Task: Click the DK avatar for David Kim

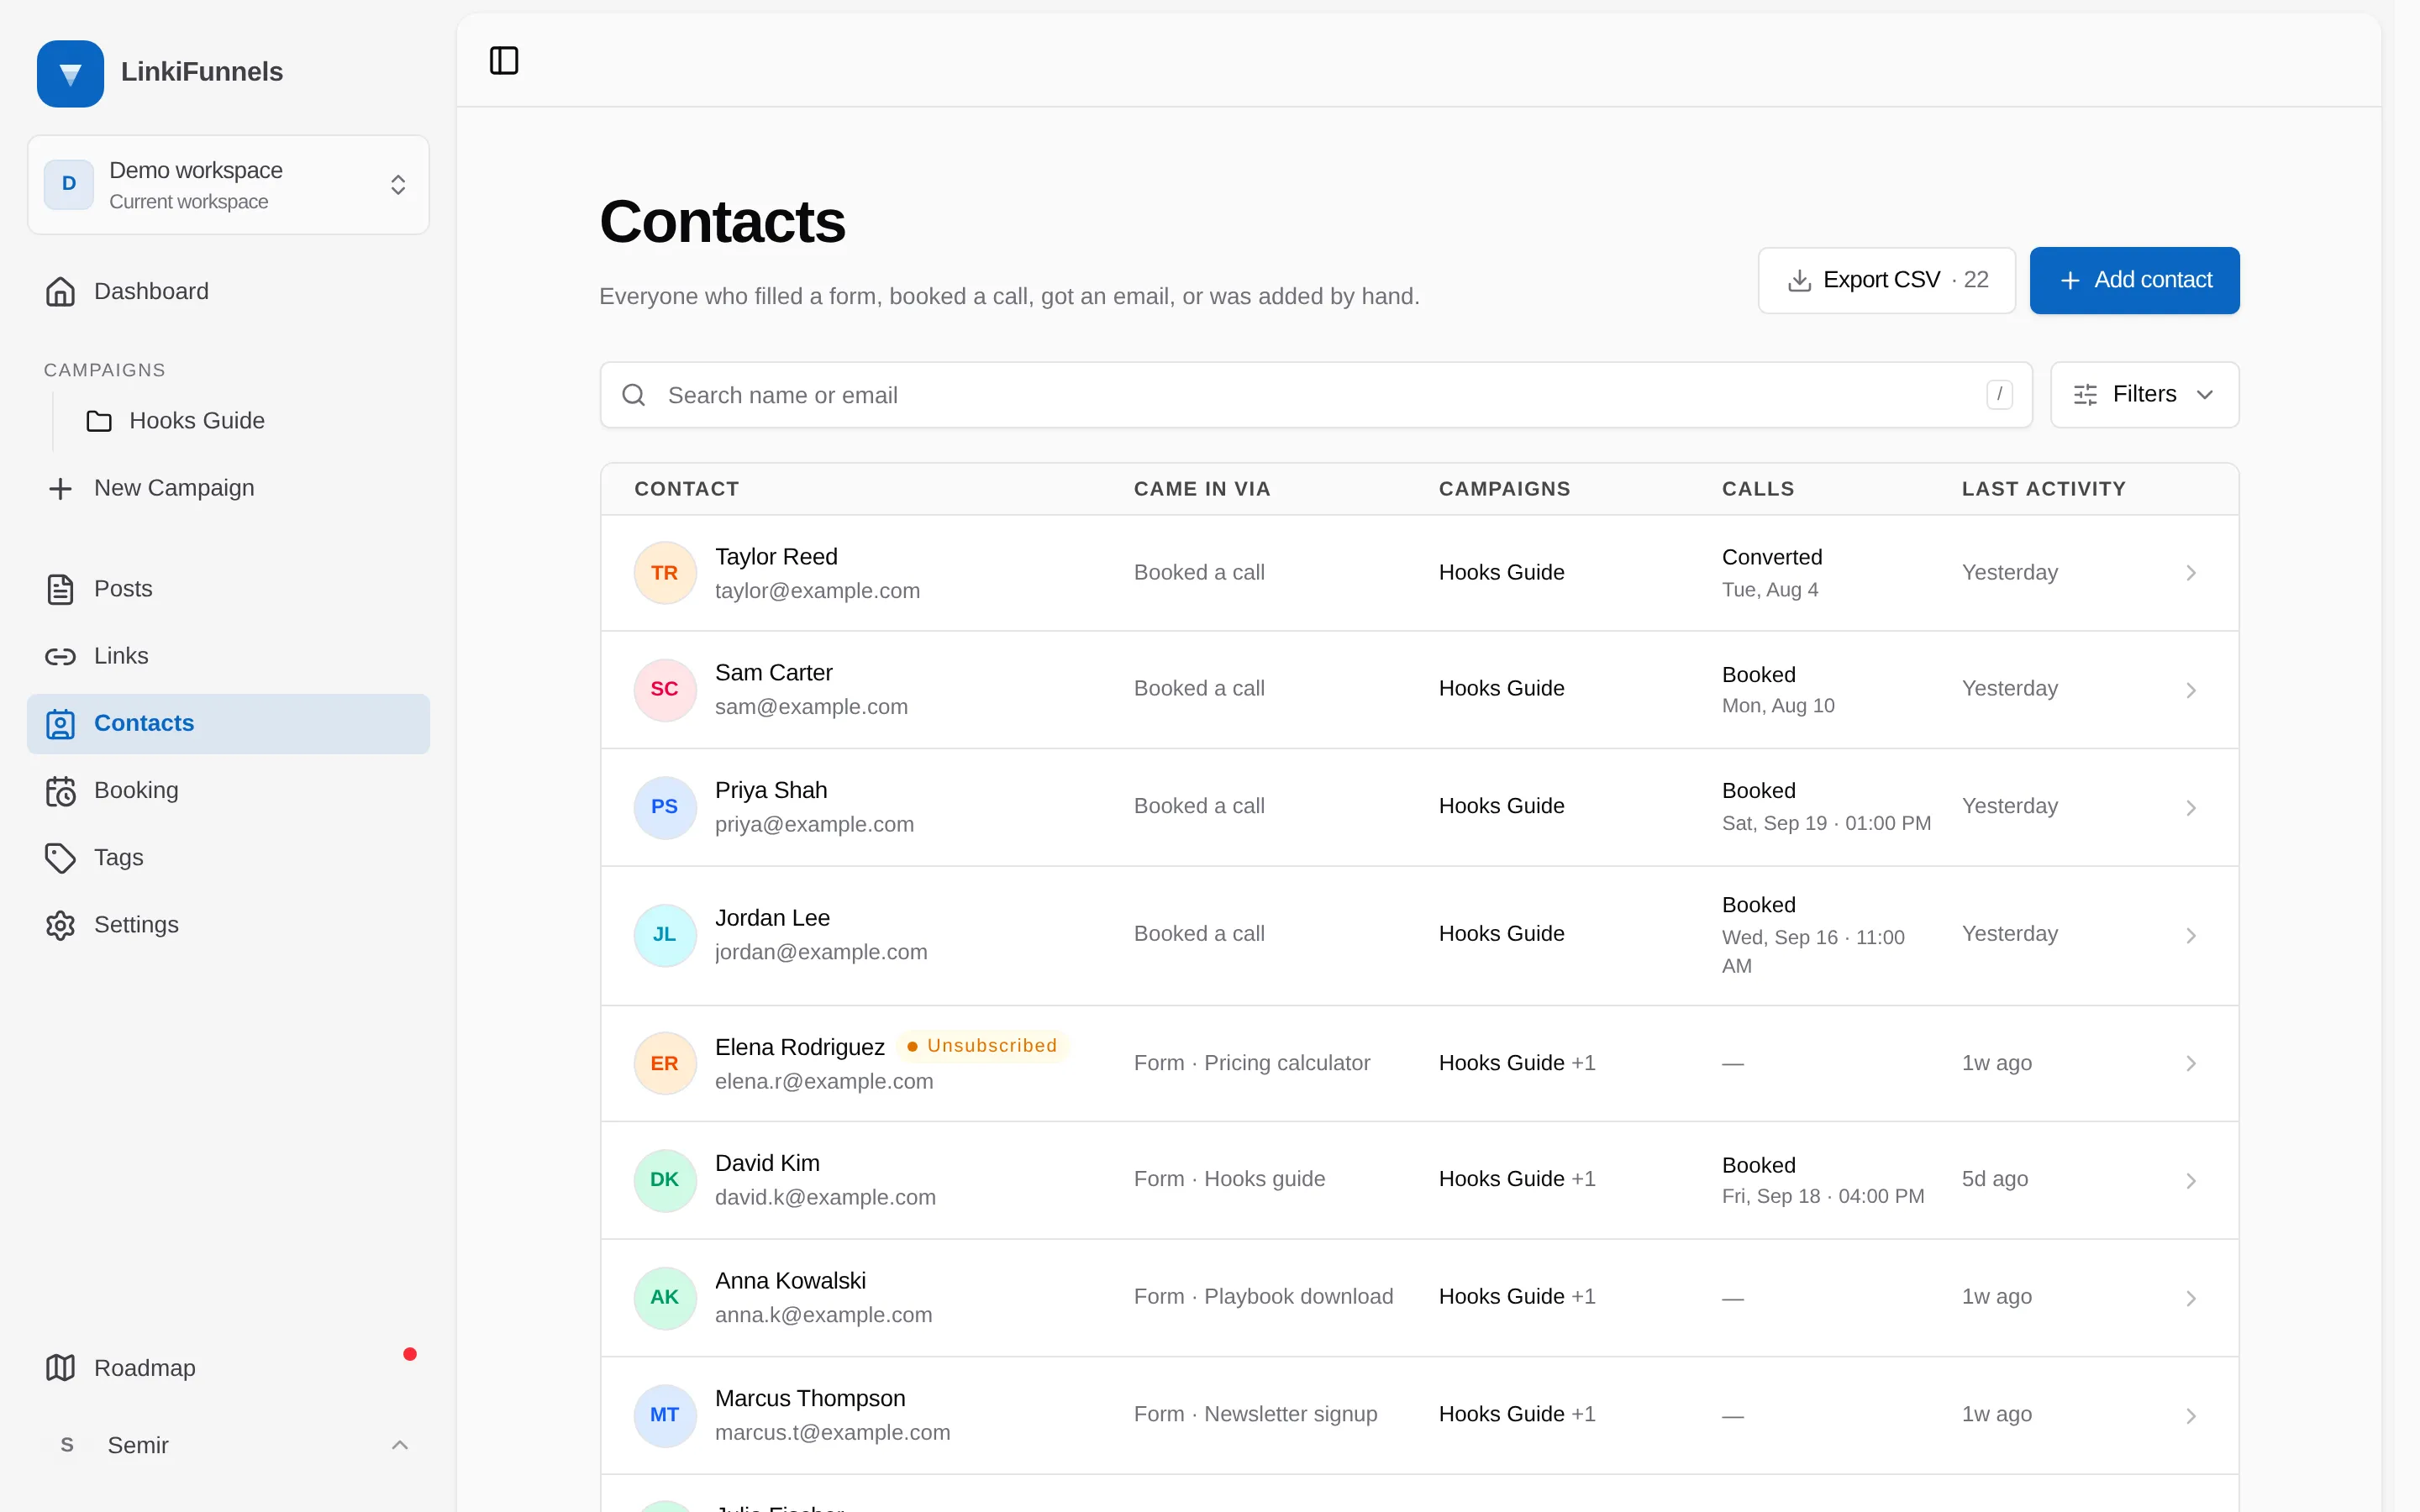Action: pos(664,1180)
